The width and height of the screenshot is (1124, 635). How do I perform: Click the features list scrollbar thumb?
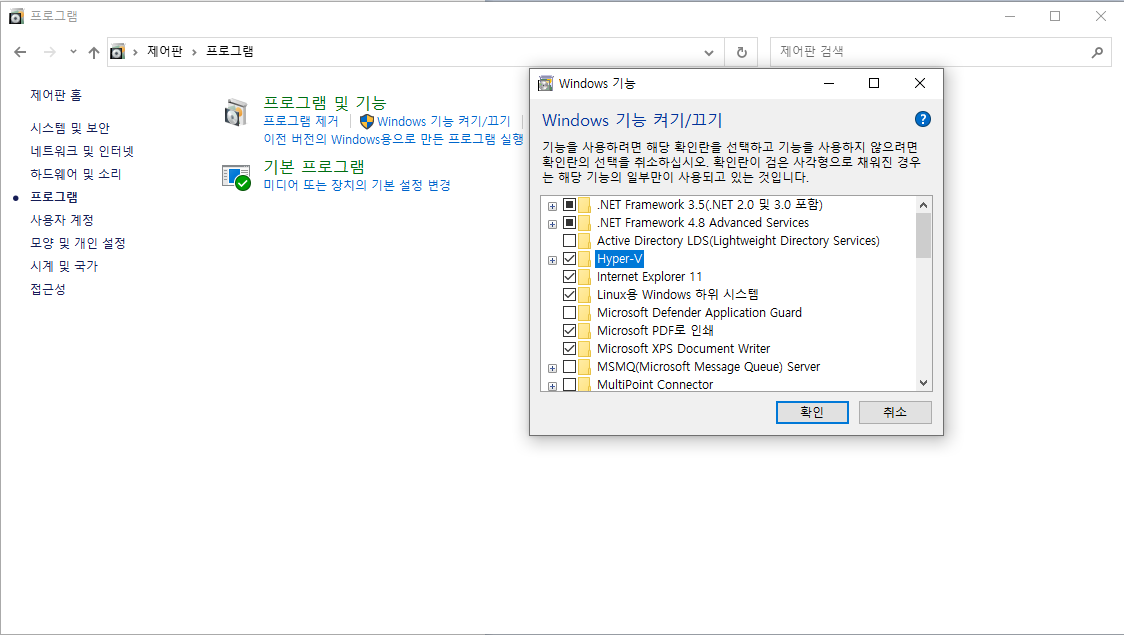(923, 235)
